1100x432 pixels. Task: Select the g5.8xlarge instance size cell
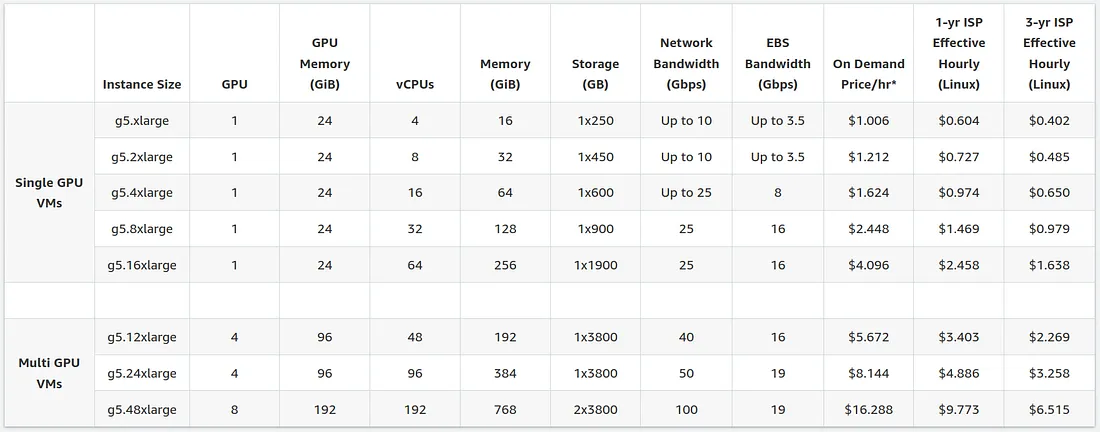142,229
